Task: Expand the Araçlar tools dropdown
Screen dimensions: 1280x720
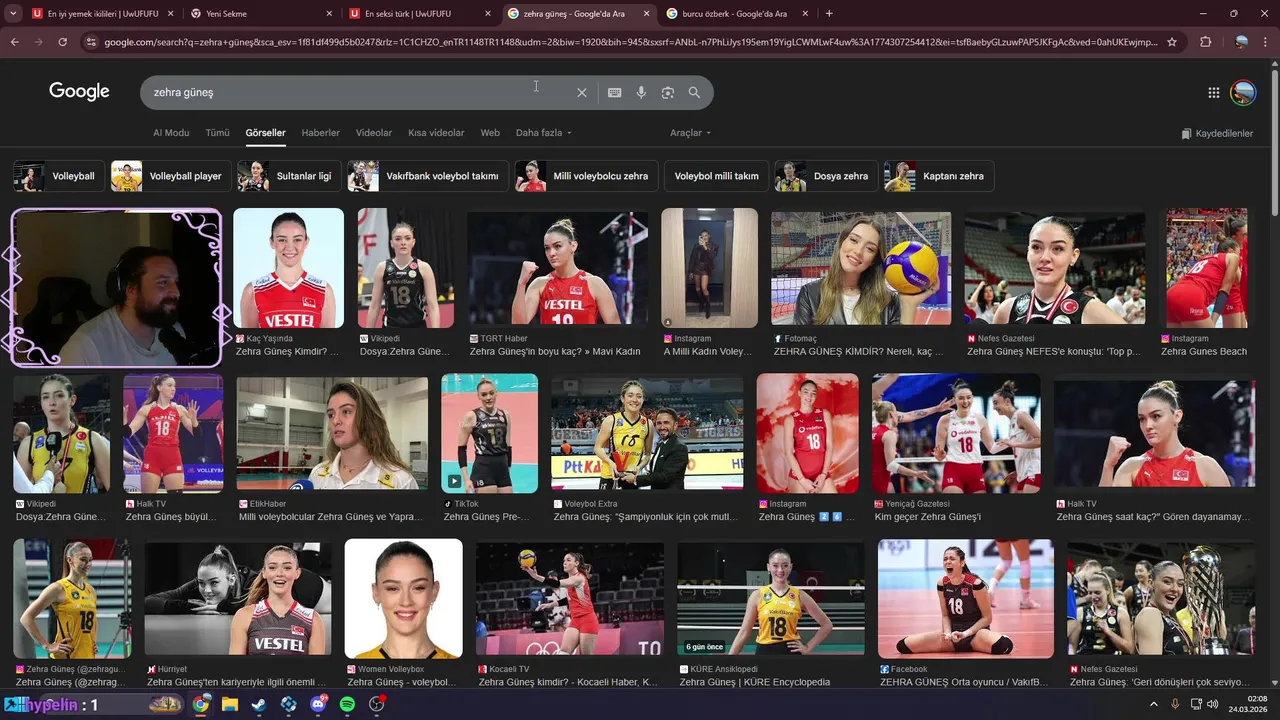Action: (x=690, y=133)
